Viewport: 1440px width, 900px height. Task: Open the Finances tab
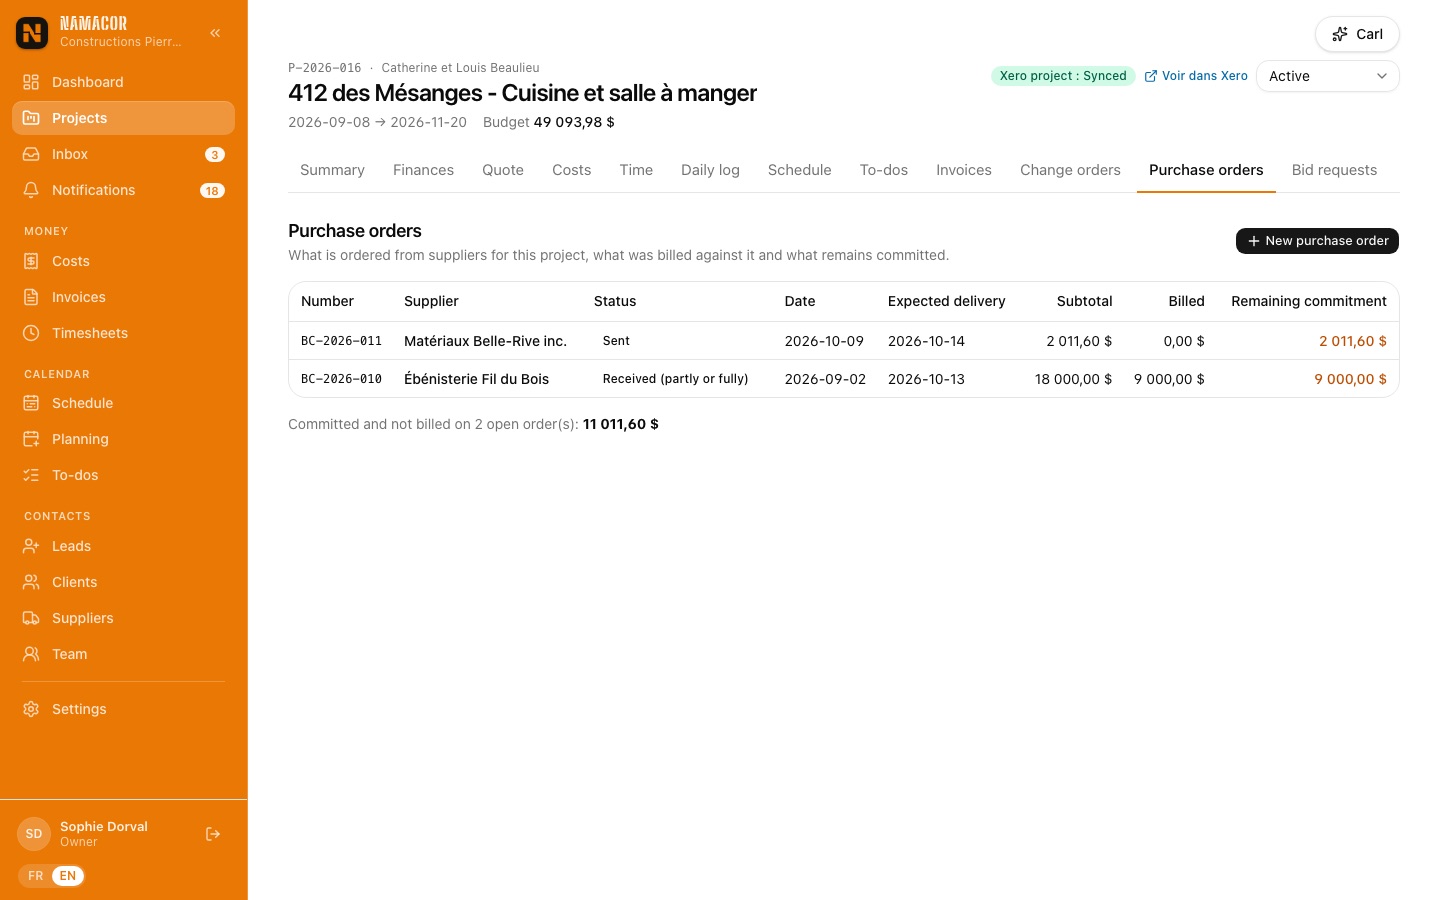click(423, 170)
